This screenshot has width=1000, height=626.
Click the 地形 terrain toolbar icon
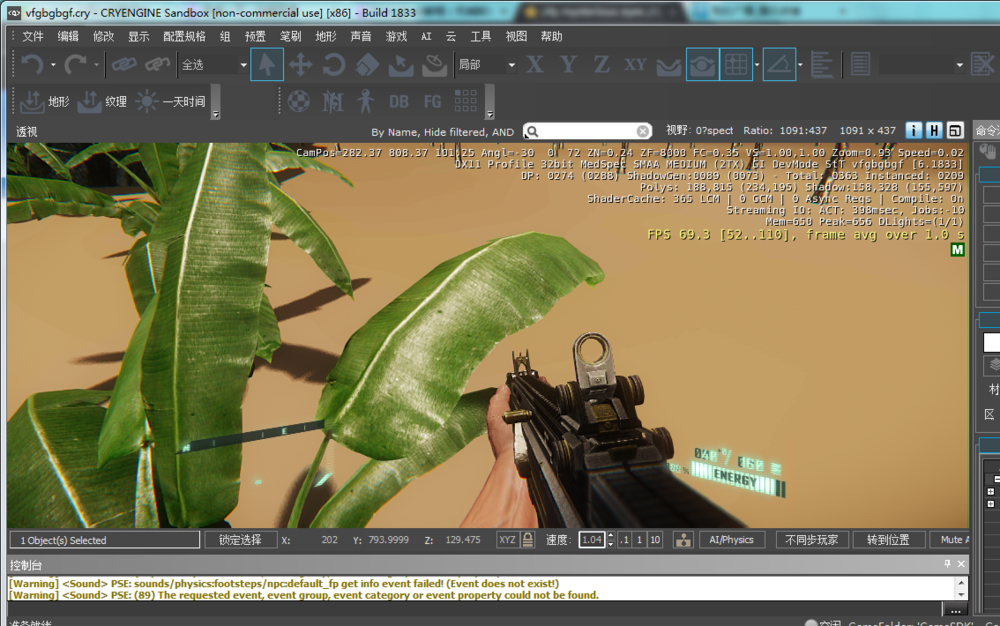[x=33, y=101]
